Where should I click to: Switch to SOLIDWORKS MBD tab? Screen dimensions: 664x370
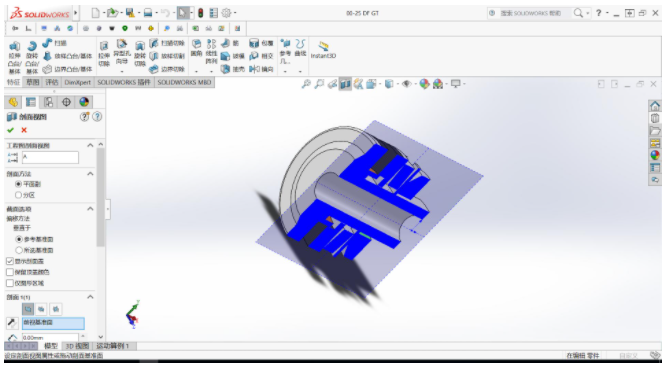[x=185, y=82]
